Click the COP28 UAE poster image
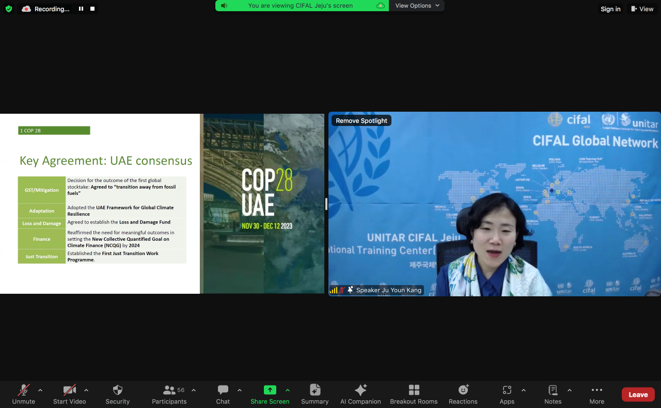Viewport: 661px width, 408px height. click(264, 204)
